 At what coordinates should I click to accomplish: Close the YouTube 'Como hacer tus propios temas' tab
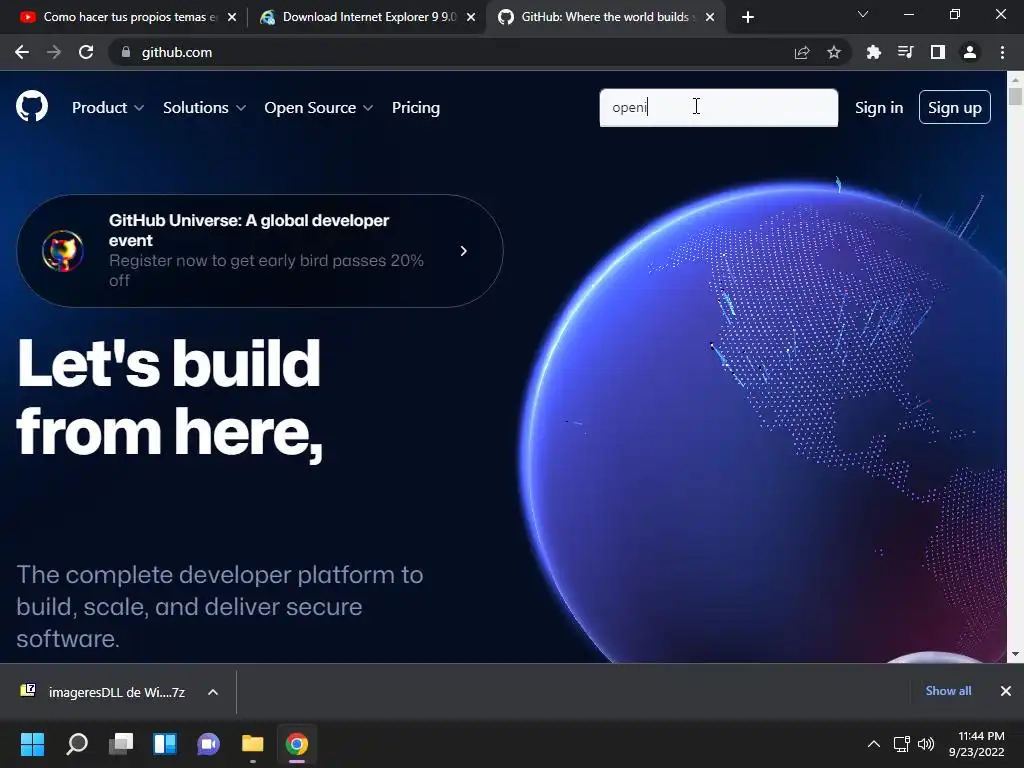pos(232,17)
